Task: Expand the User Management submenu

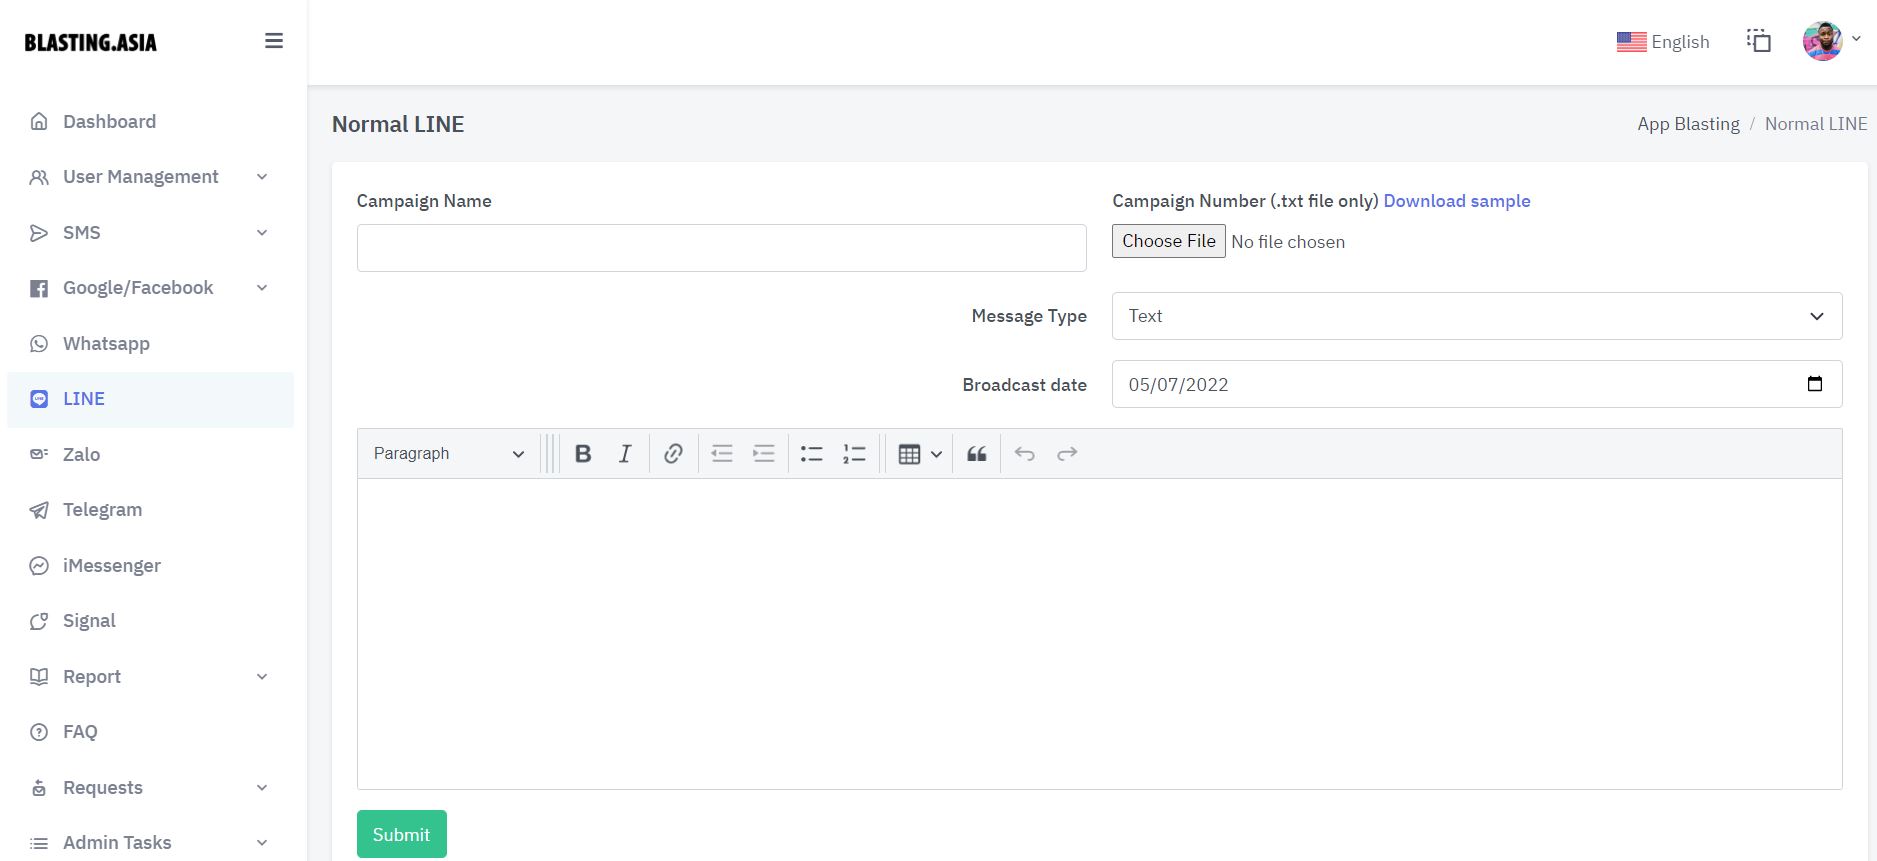Action: [262, 177]
